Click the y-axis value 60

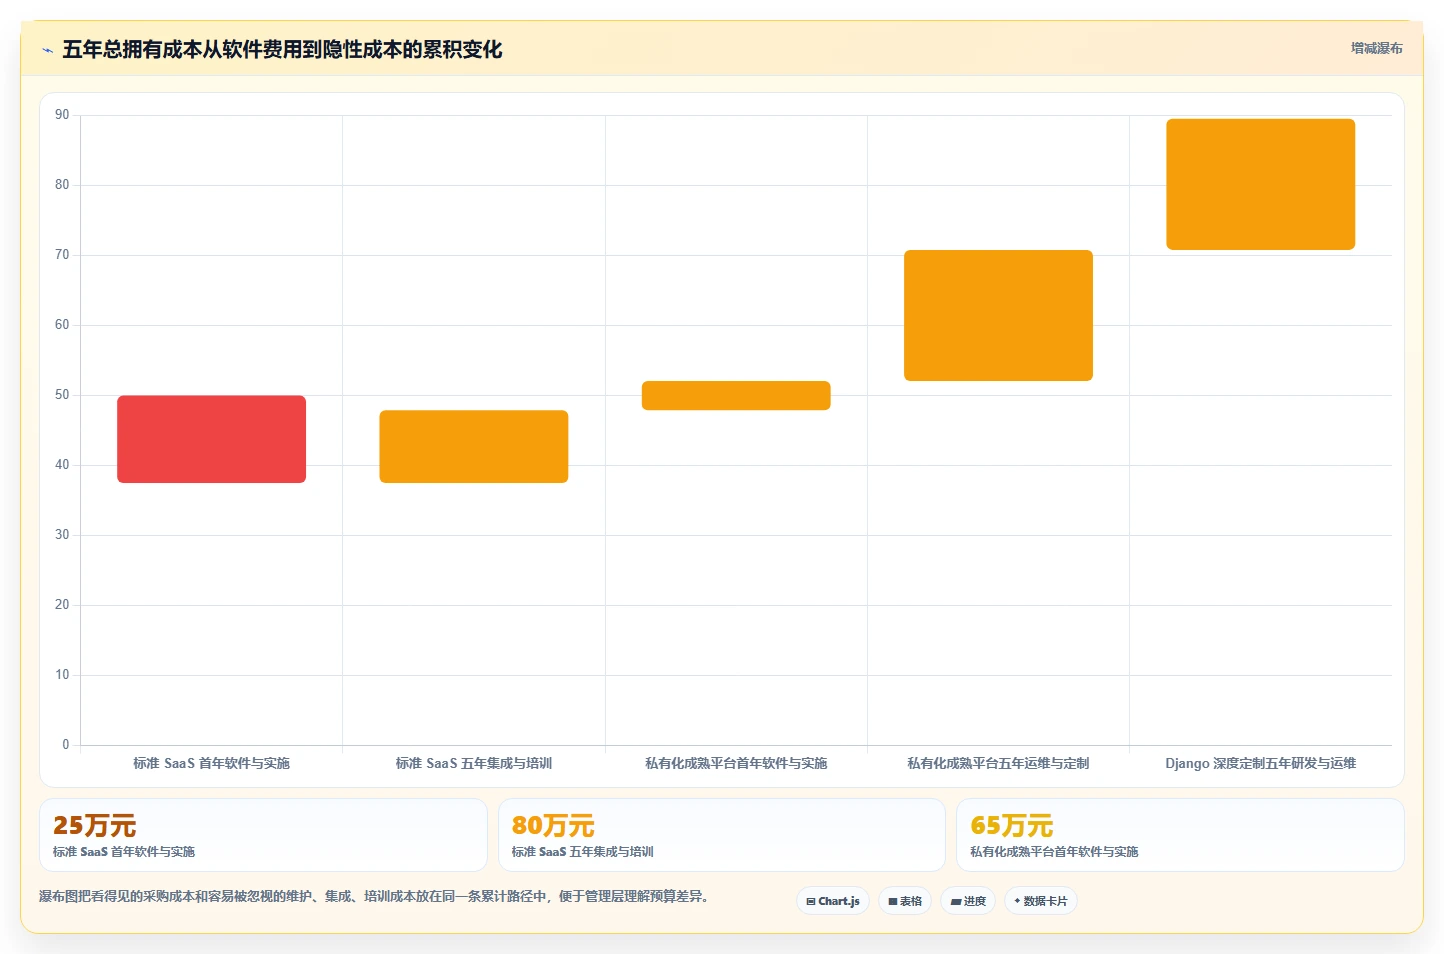point(62,325)
